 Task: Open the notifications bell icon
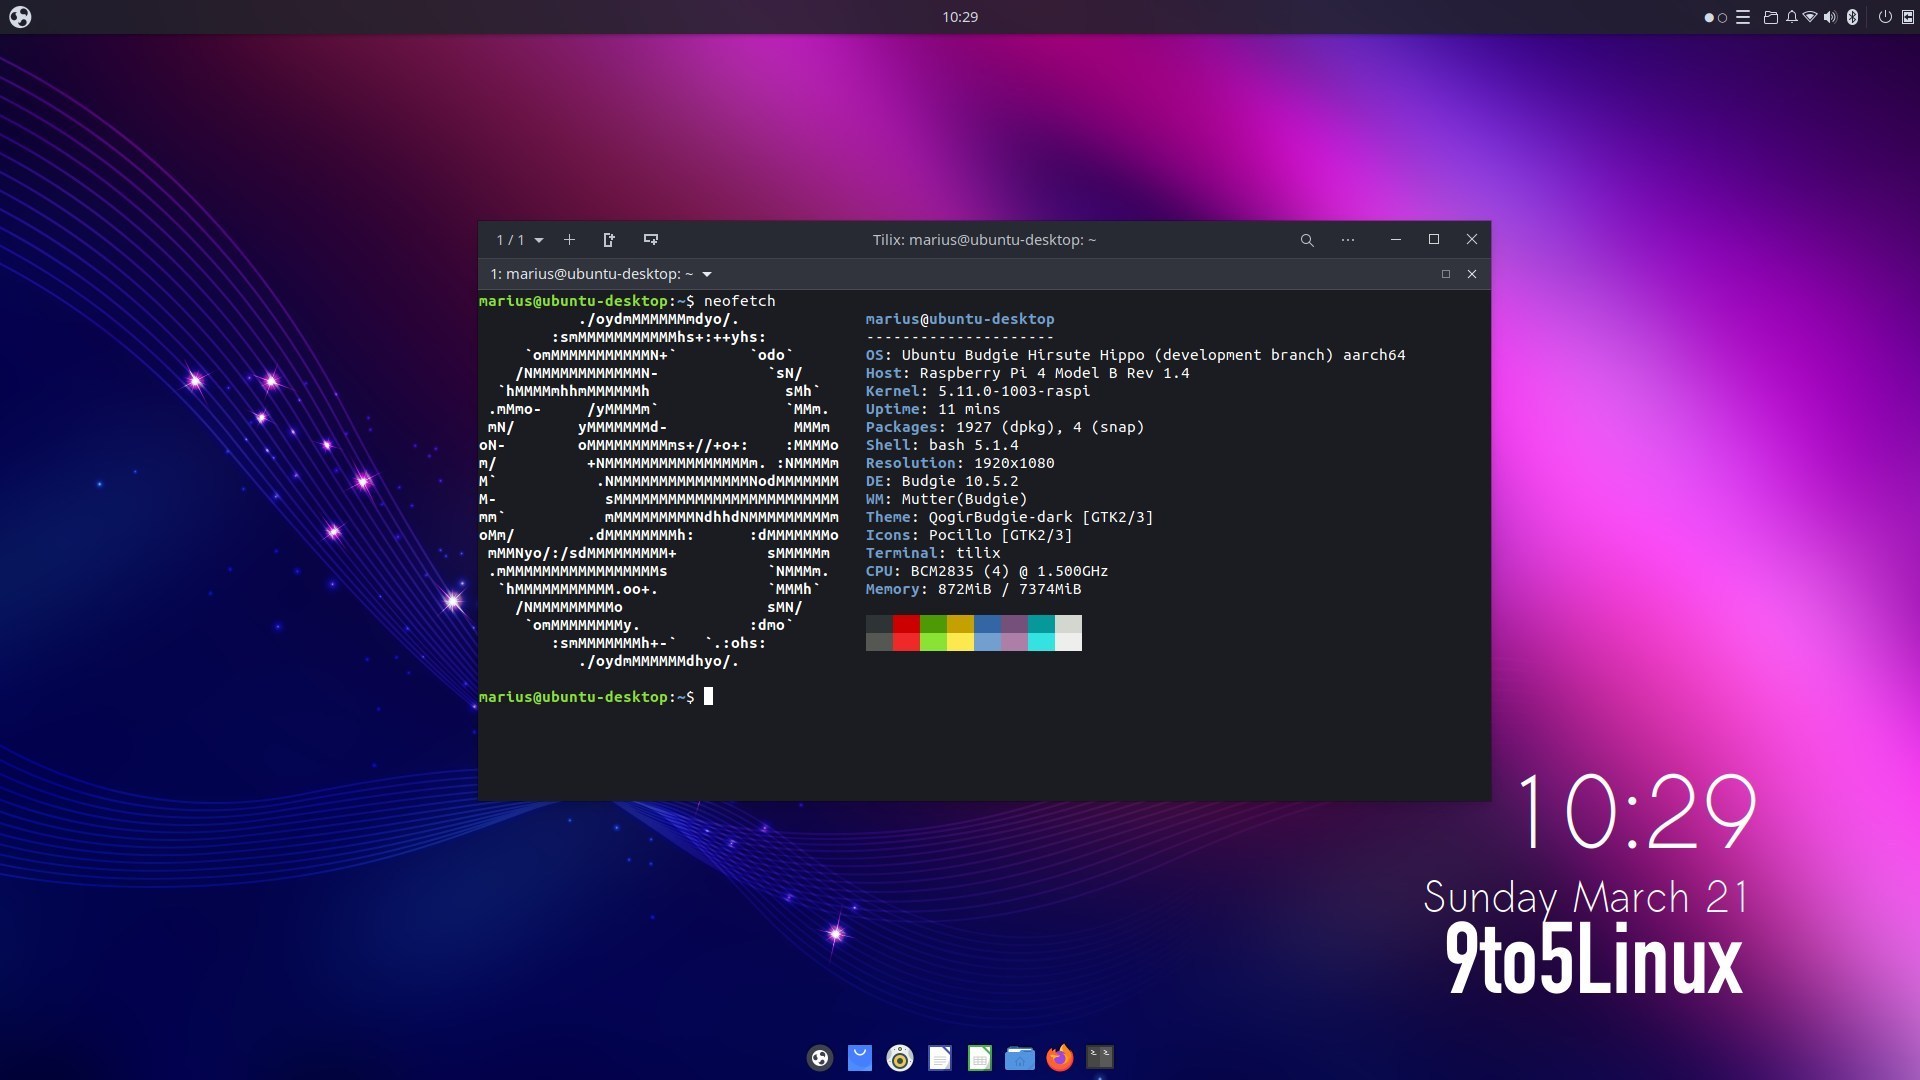tap(1791, 17)
